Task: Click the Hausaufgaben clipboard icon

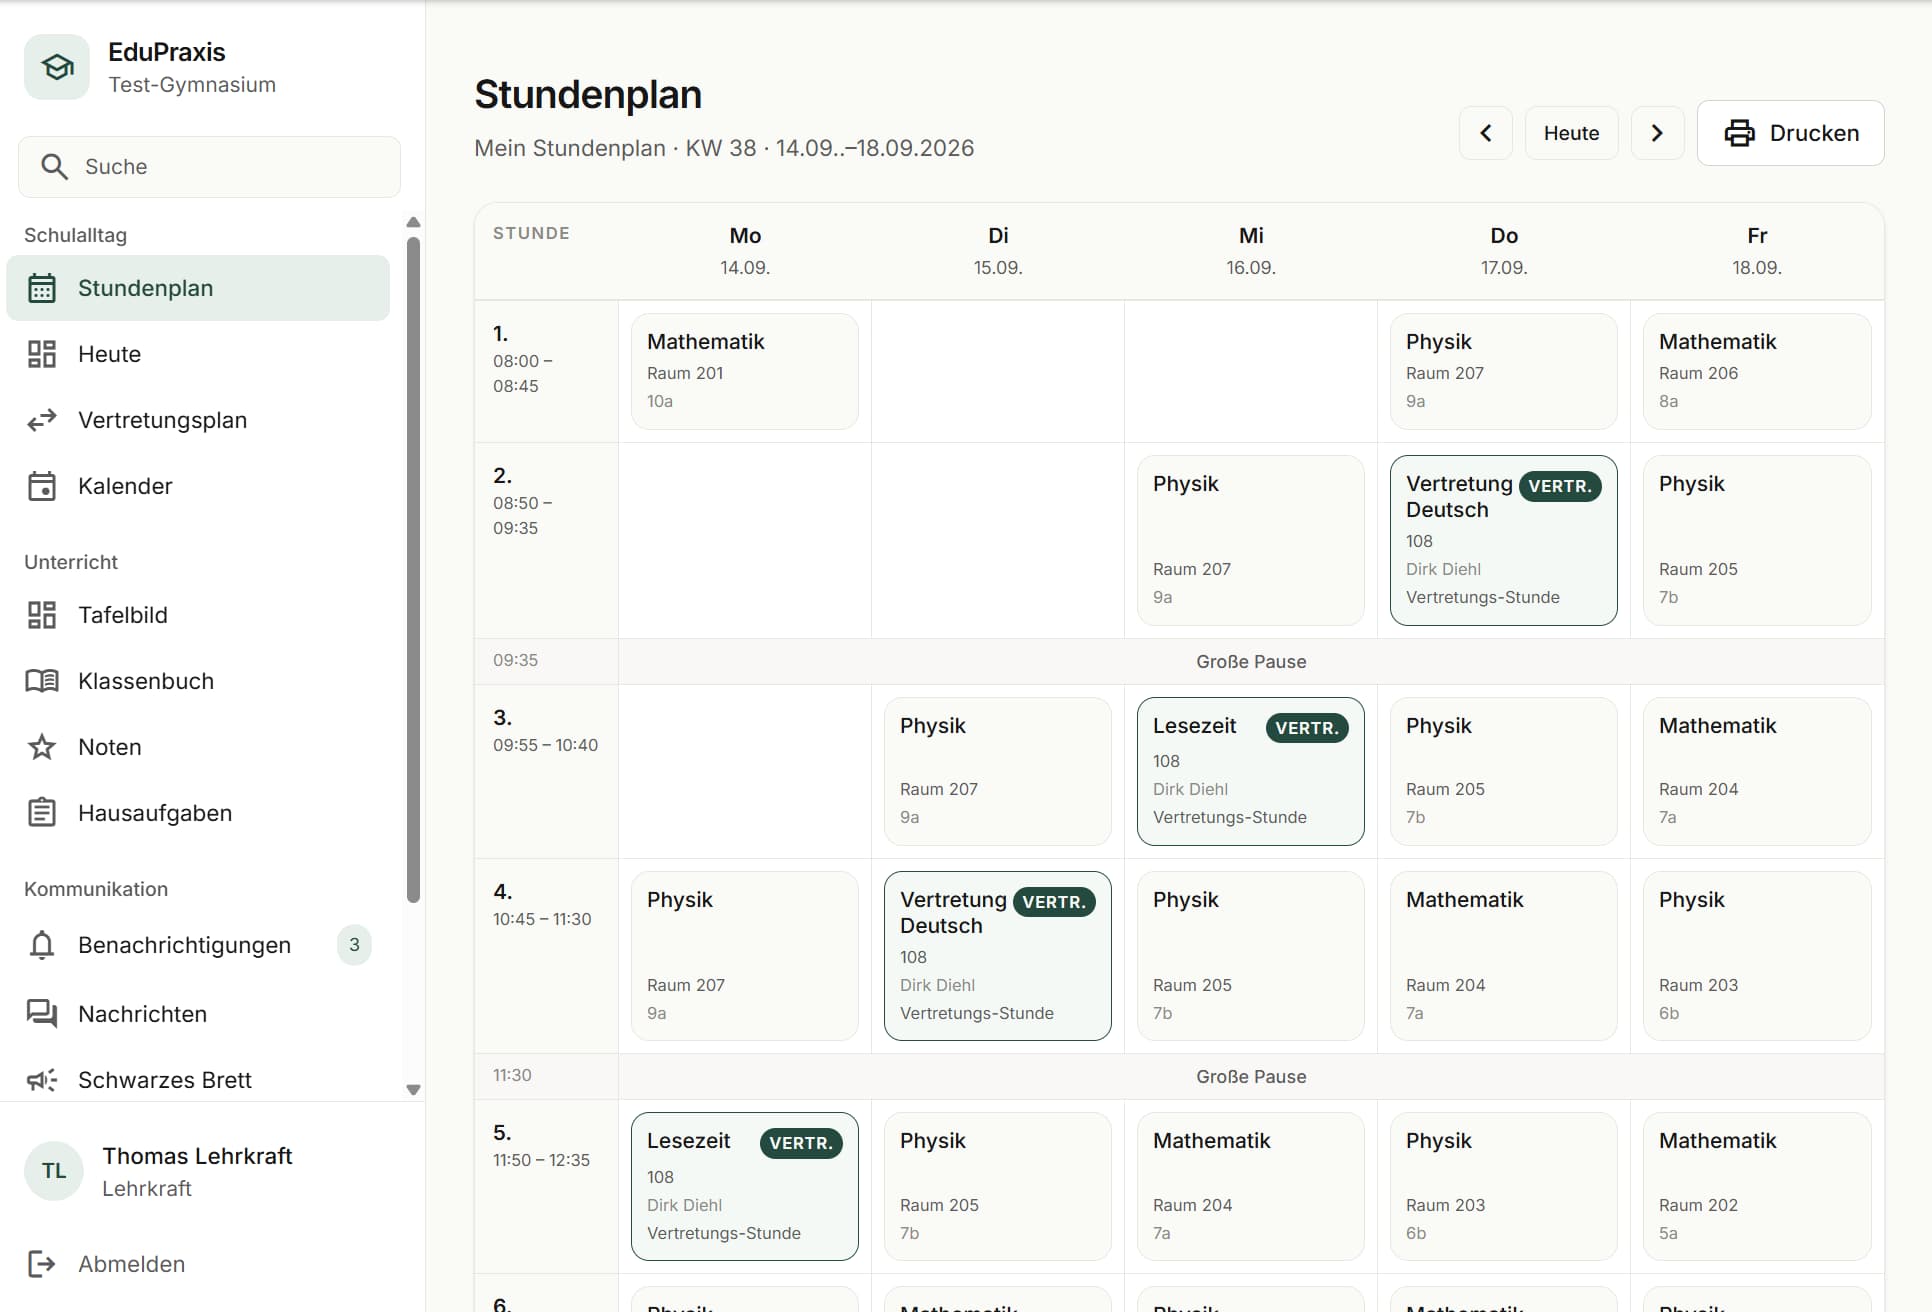Action: pos(42,813)
